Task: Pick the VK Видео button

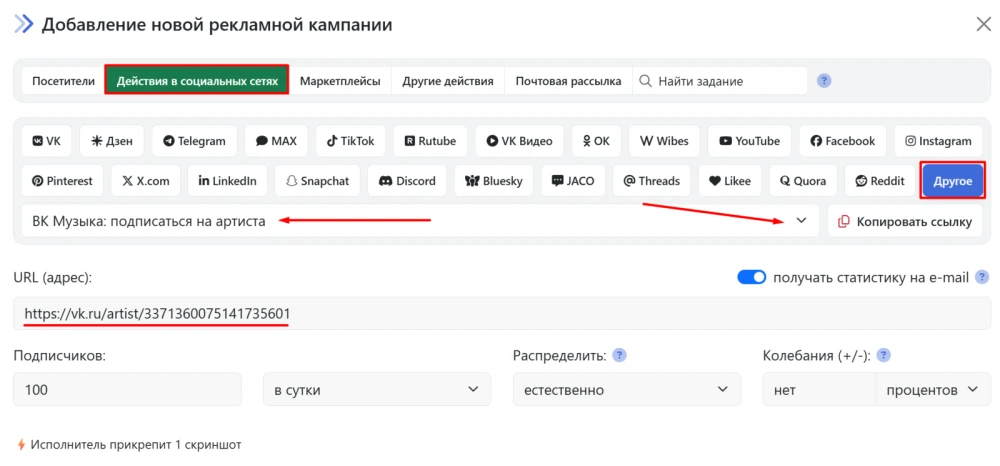Action: pos(519,141)
